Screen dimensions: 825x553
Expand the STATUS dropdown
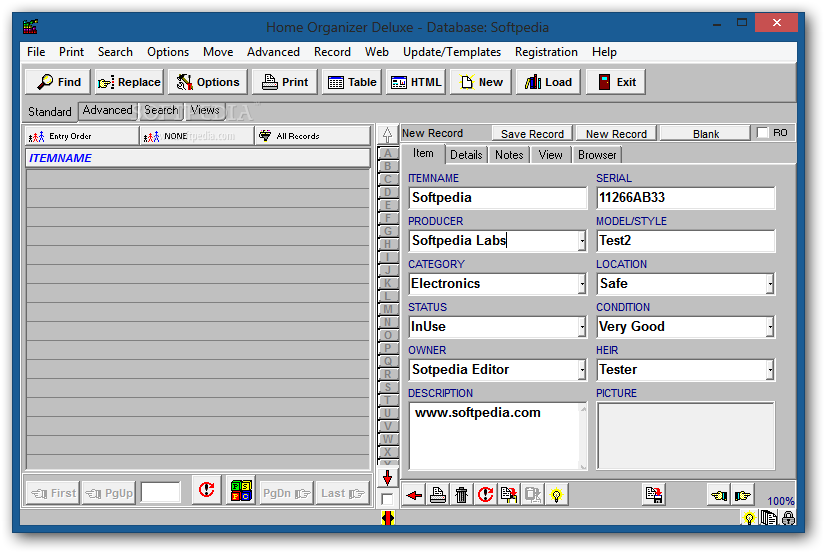581,327
